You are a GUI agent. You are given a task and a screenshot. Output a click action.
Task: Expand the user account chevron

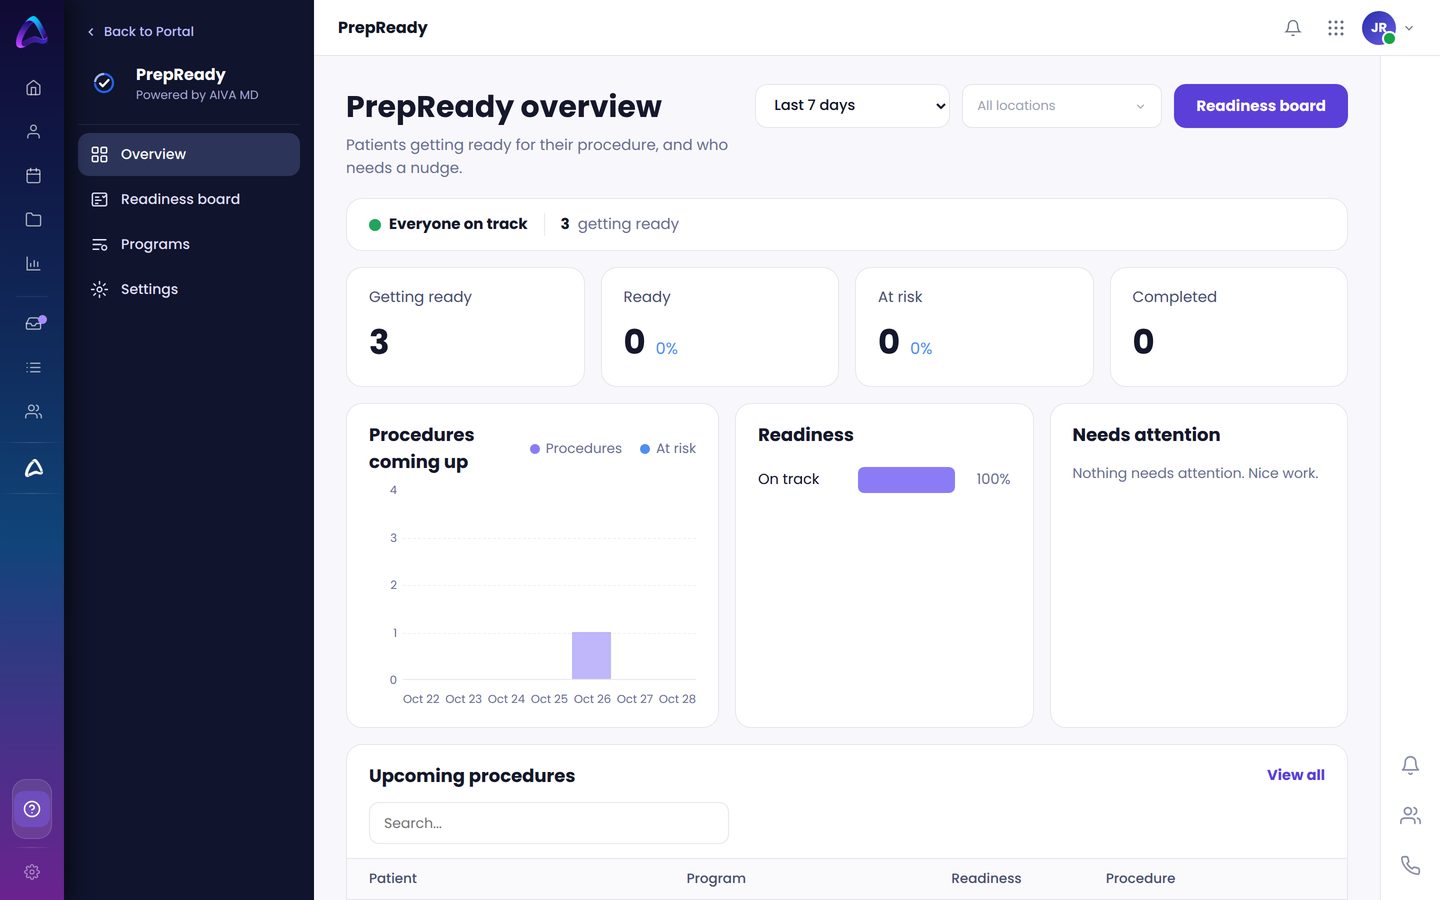(x=1409, y=28)
